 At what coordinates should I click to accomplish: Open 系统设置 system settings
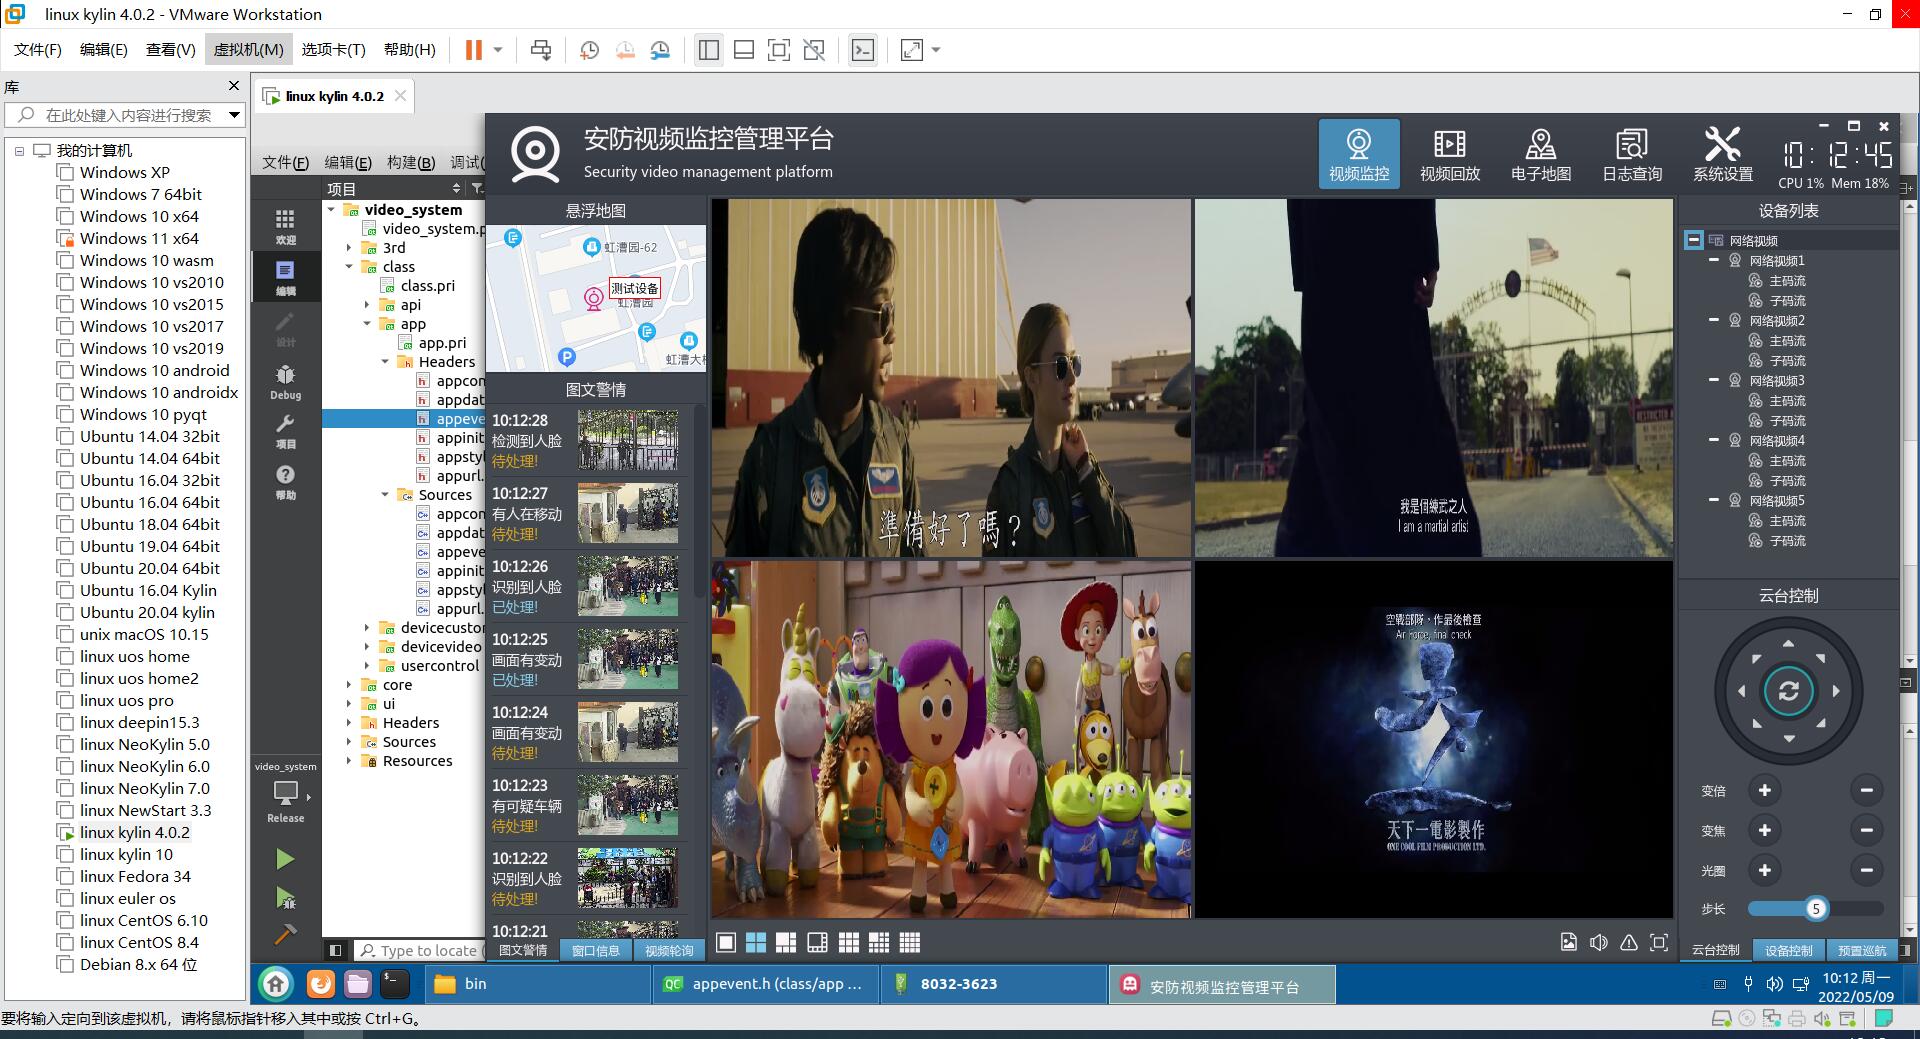point(1722,154)
